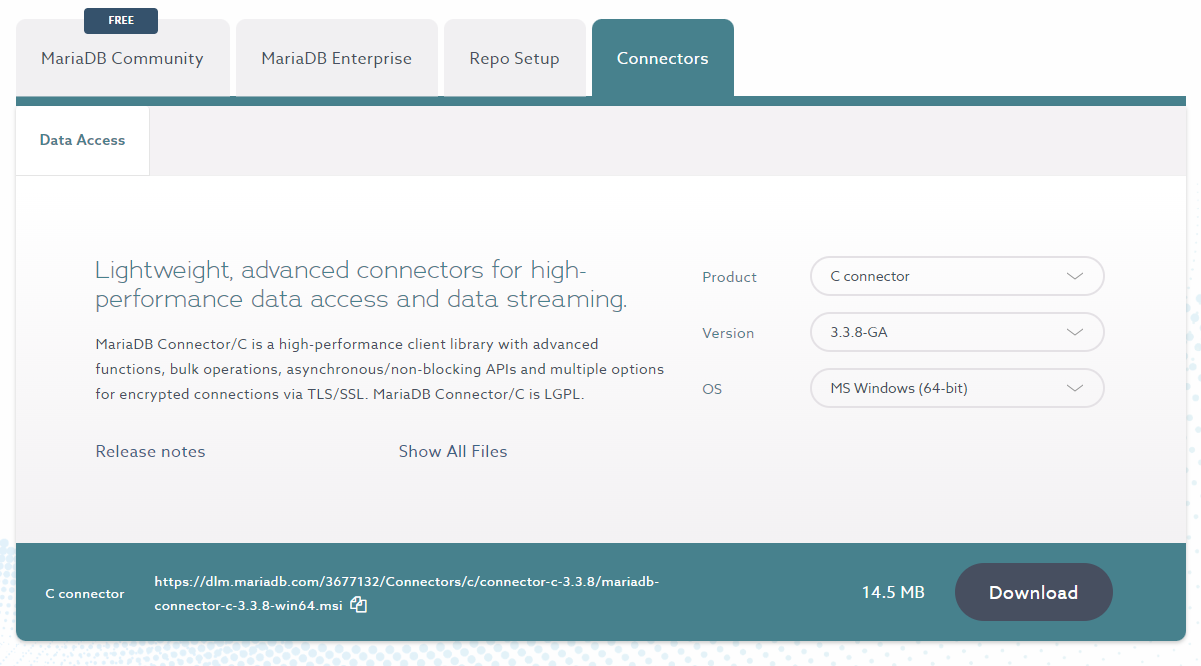Click the 'Lightweight, advanced connectors' heading
Screen dimensions: 1201x666
361,284
